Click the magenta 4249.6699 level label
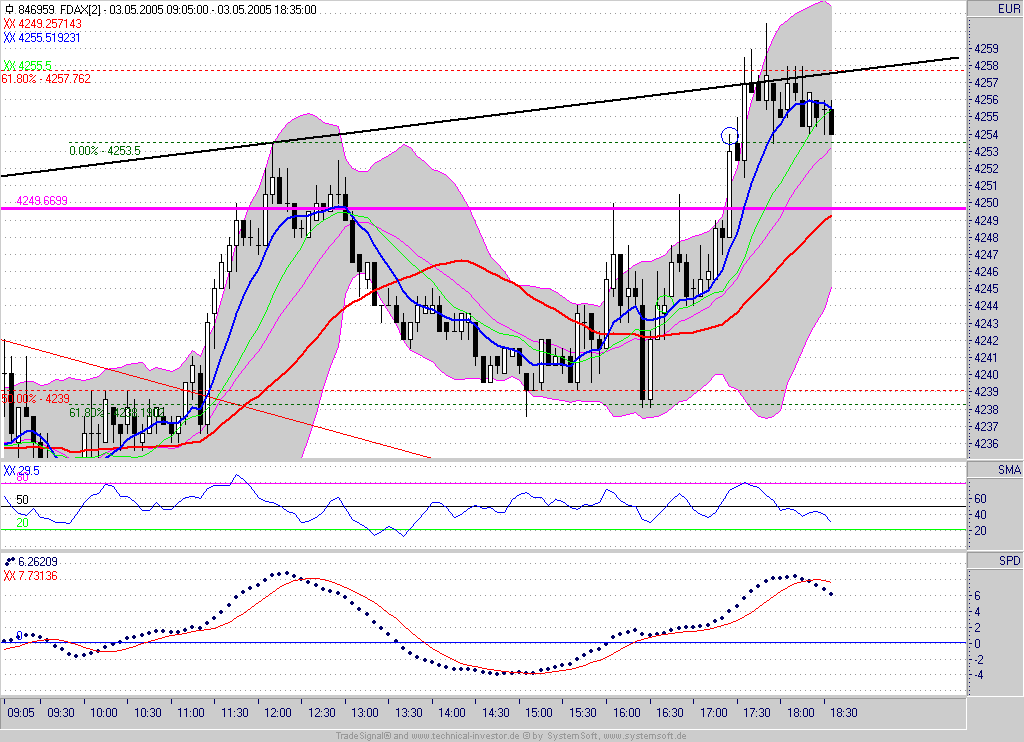Viewport: 1024px width, 742px height. pyautogui.click(x=42, y=201)
